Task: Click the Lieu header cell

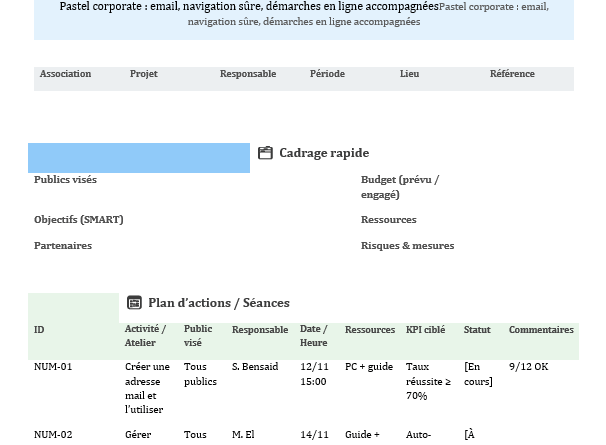Action: click(409, 74)
